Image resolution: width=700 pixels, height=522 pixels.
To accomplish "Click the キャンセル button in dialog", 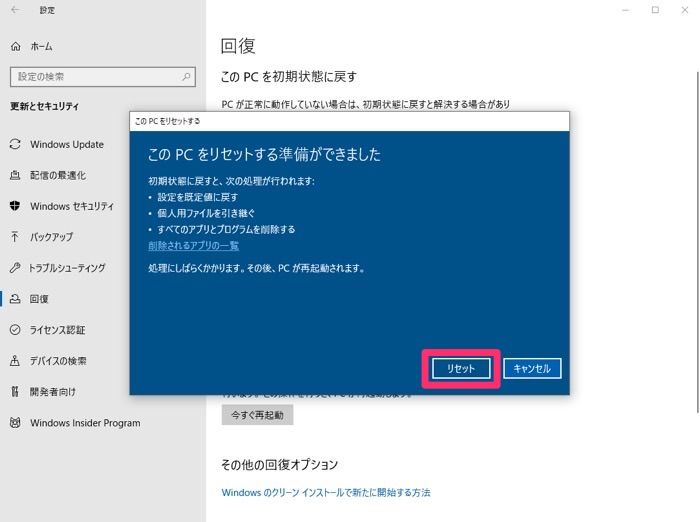I will coord(532,368).
